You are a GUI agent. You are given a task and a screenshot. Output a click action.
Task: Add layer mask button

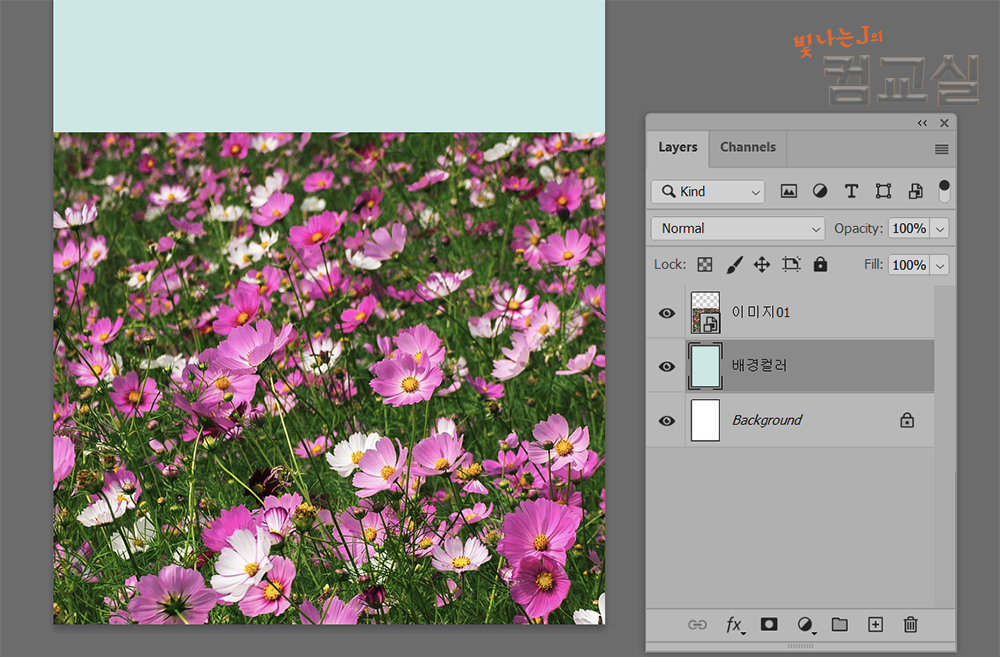click(769, 624)
